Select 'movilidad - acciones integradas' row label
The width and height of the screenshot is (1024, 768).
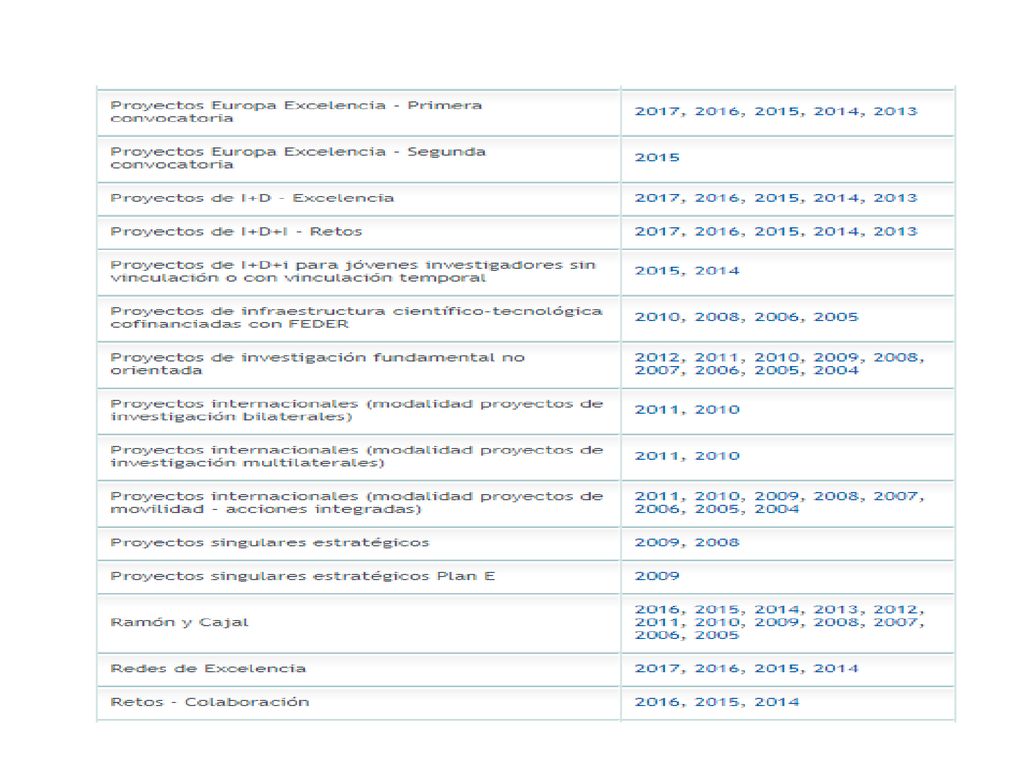[x=357, y=503]
